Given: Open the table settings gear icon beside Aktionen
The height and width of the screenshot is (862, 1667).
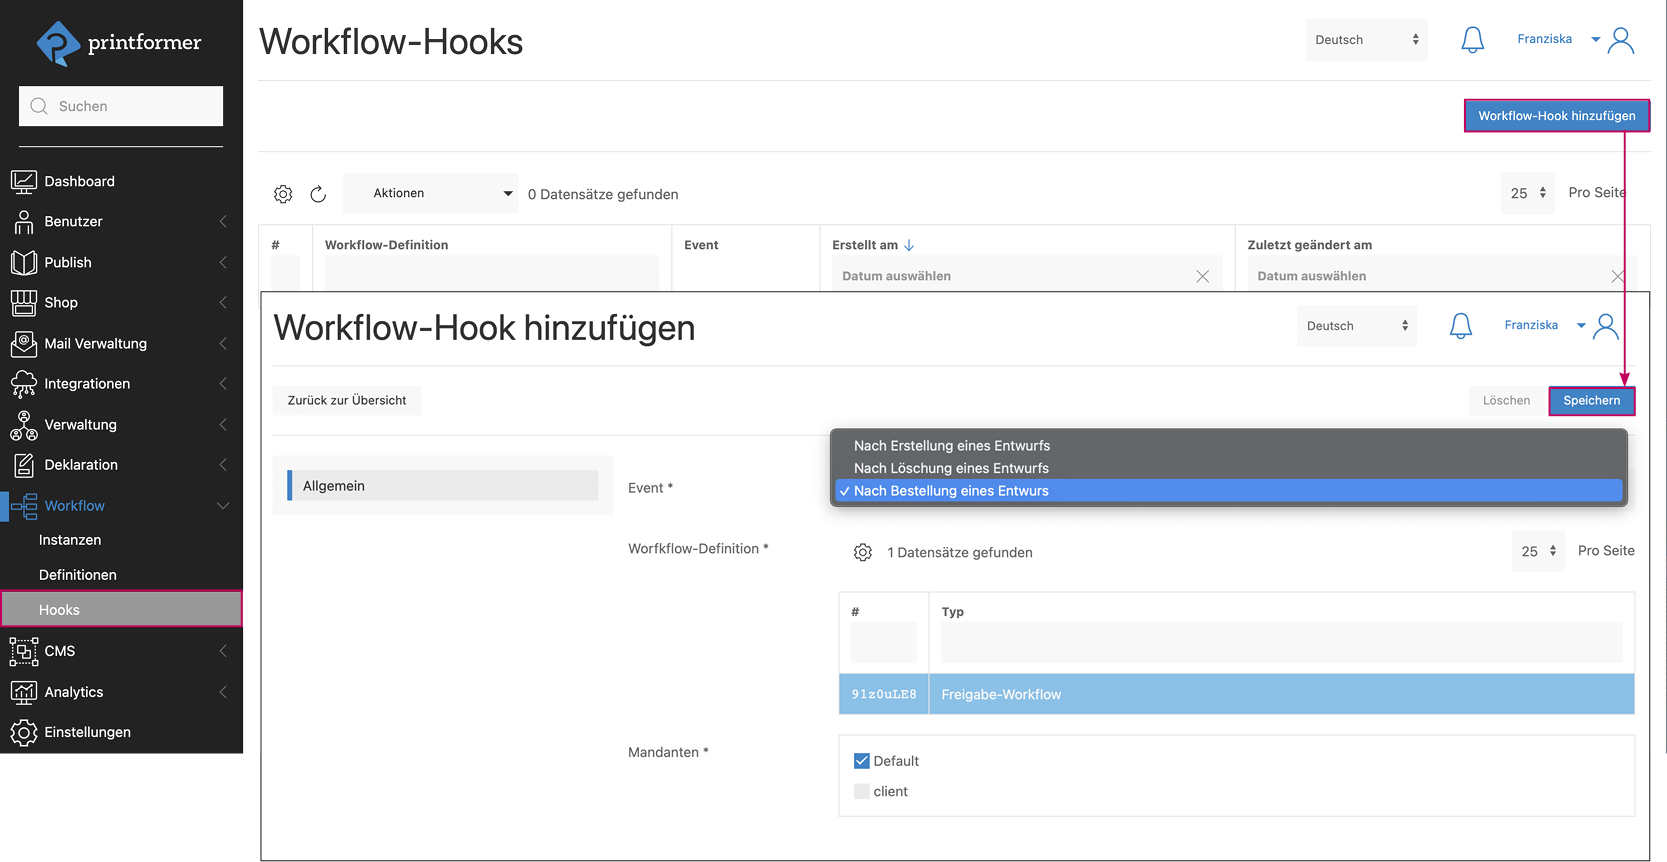Looking at the screenshot, I should (x=283, y=194).
